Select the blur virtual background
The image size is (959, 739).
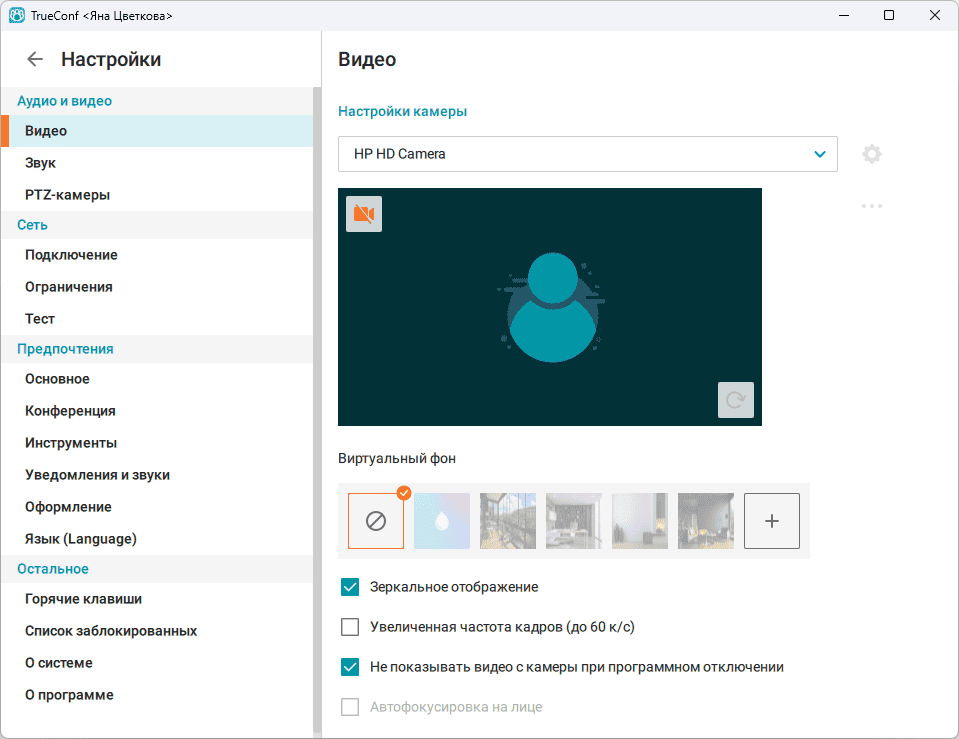click(x=442, y=521)
